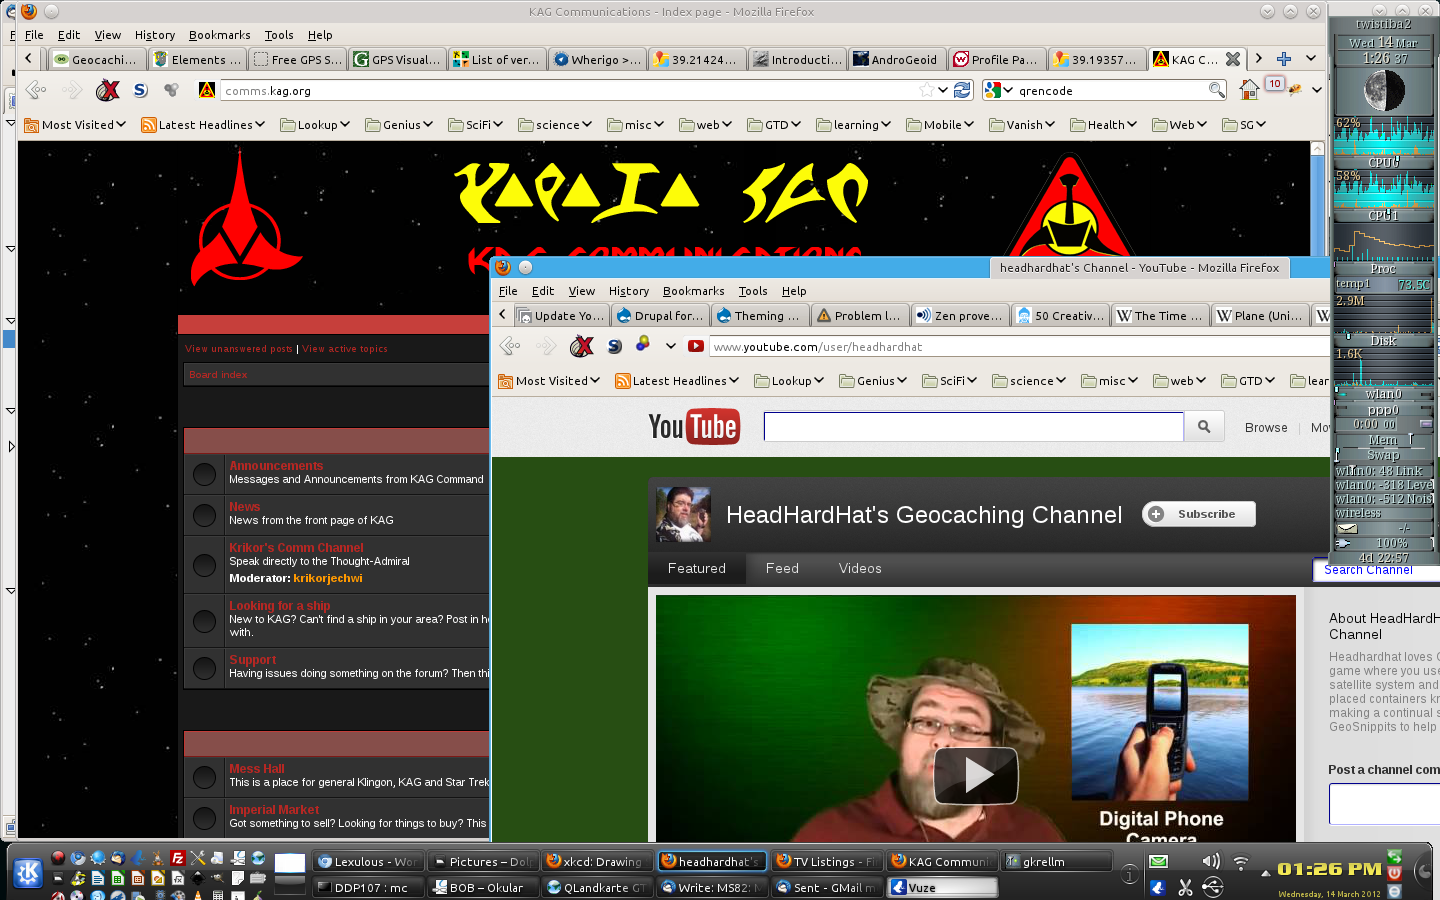Open Krikor's Comm Channel forum
Screen dimensions: 1440x900
pos(296,548)
